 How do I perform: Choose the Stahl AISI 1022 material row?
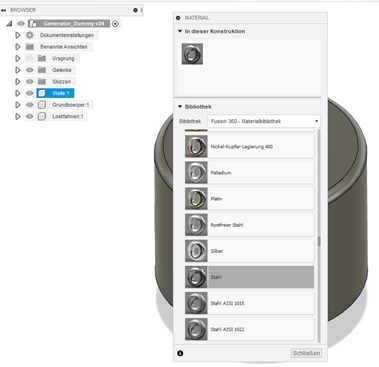(x=250, y=329)
